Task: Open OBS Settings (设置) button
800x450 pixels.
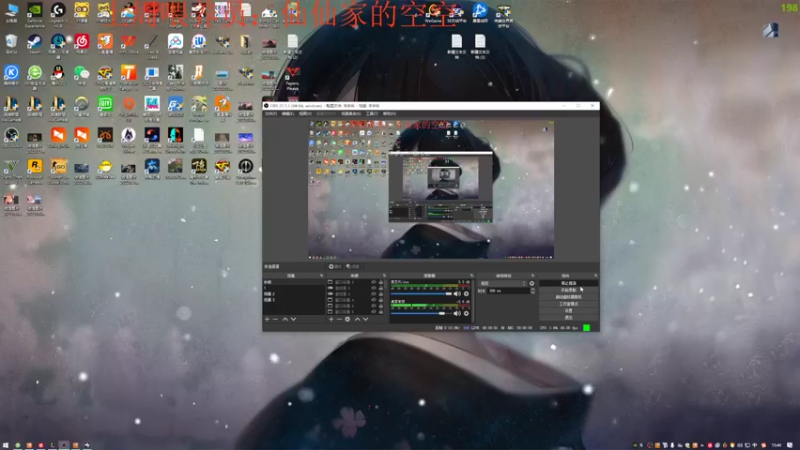Action: point(568,311)
